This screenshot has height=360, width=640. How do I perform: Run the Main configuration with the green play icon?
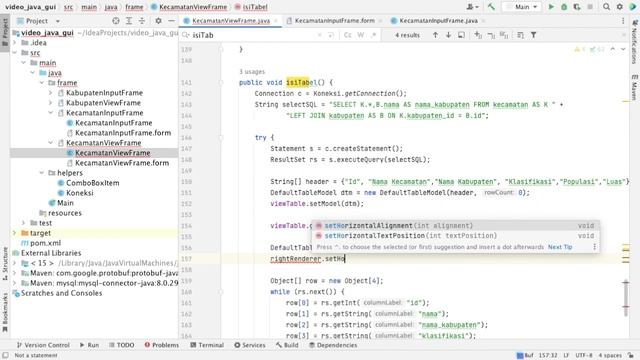click(x=551, y=7)
